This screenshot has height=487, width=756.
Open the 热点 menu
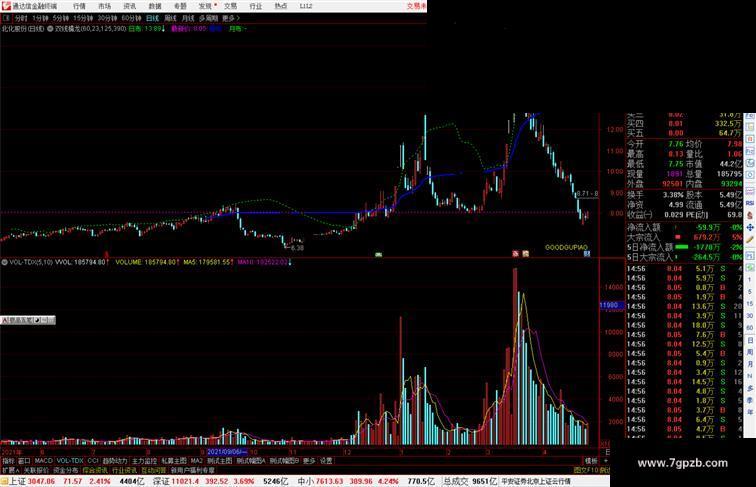click(281, 6)
